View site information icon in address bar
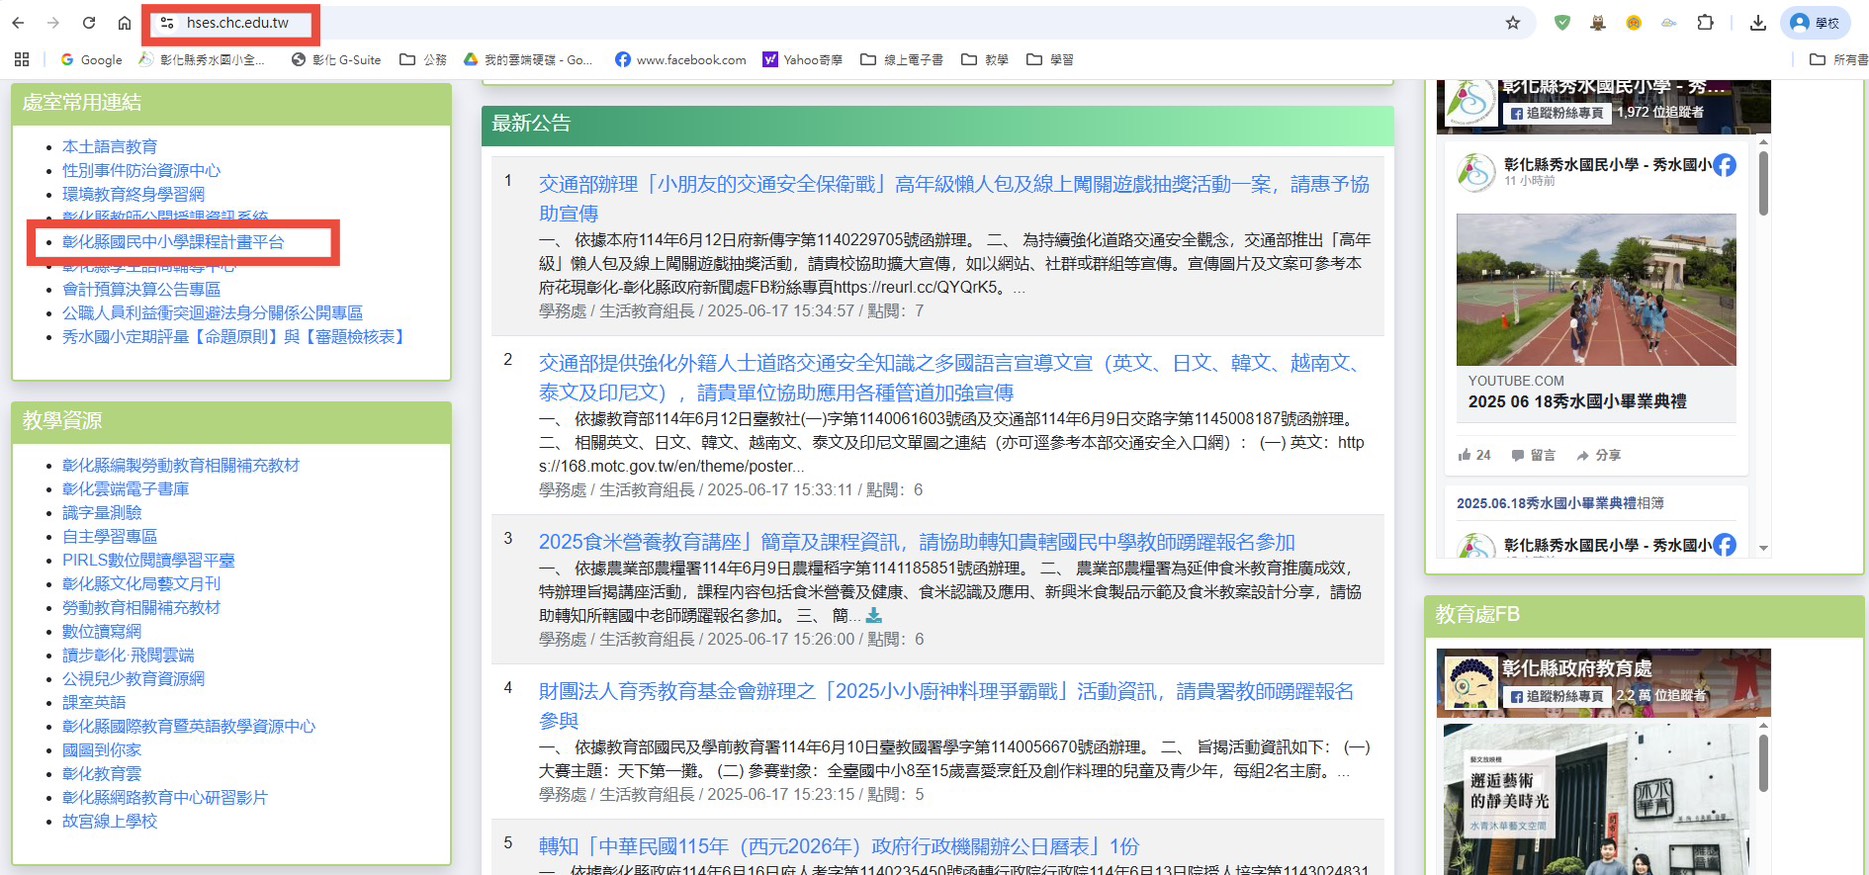The height and width of the screenshot is (875, 1869). [167, 23]
